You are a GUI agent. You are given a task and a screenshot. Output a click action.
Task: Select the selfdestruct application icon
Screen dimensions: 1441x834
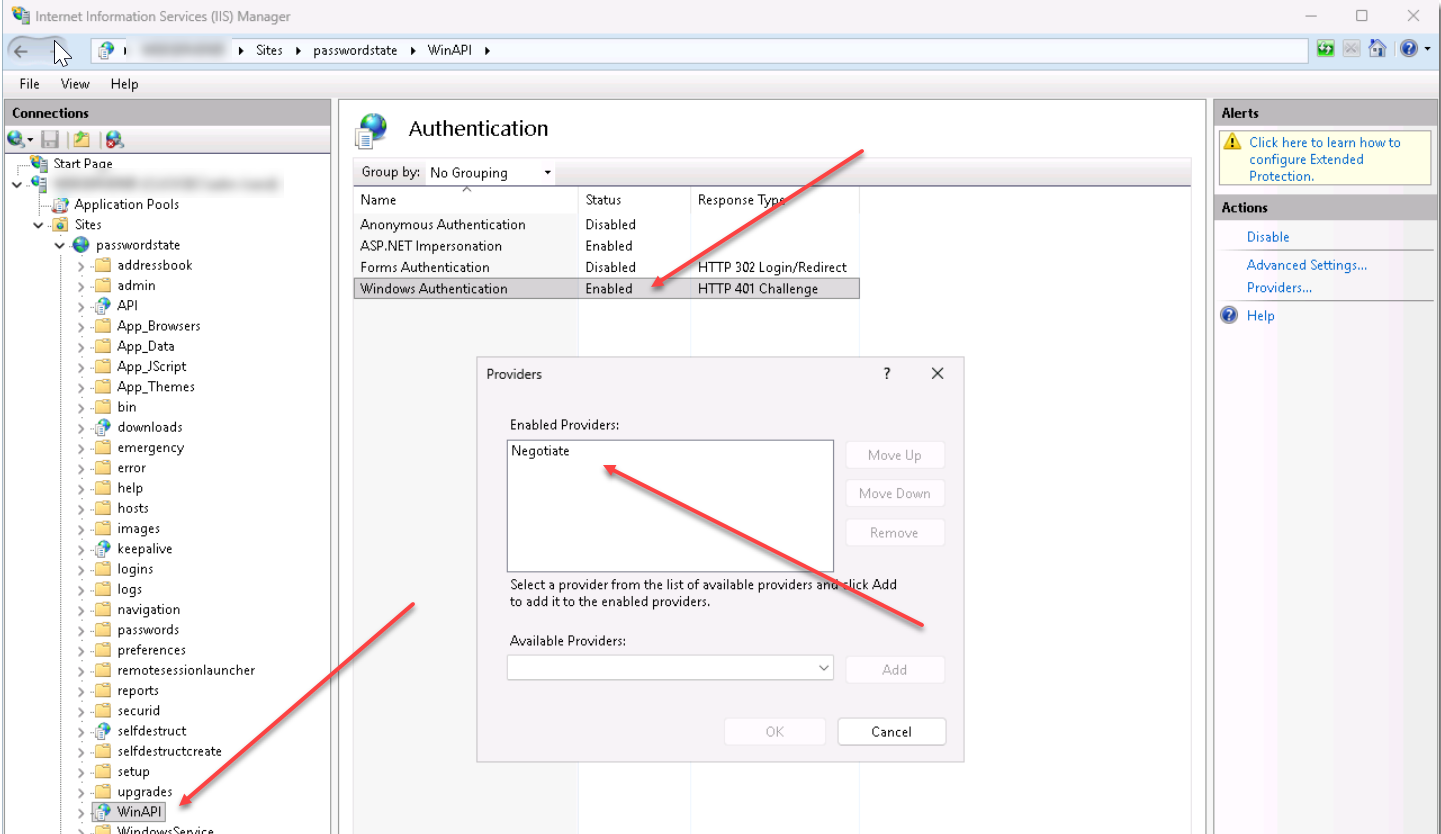(x=102, y=731)
